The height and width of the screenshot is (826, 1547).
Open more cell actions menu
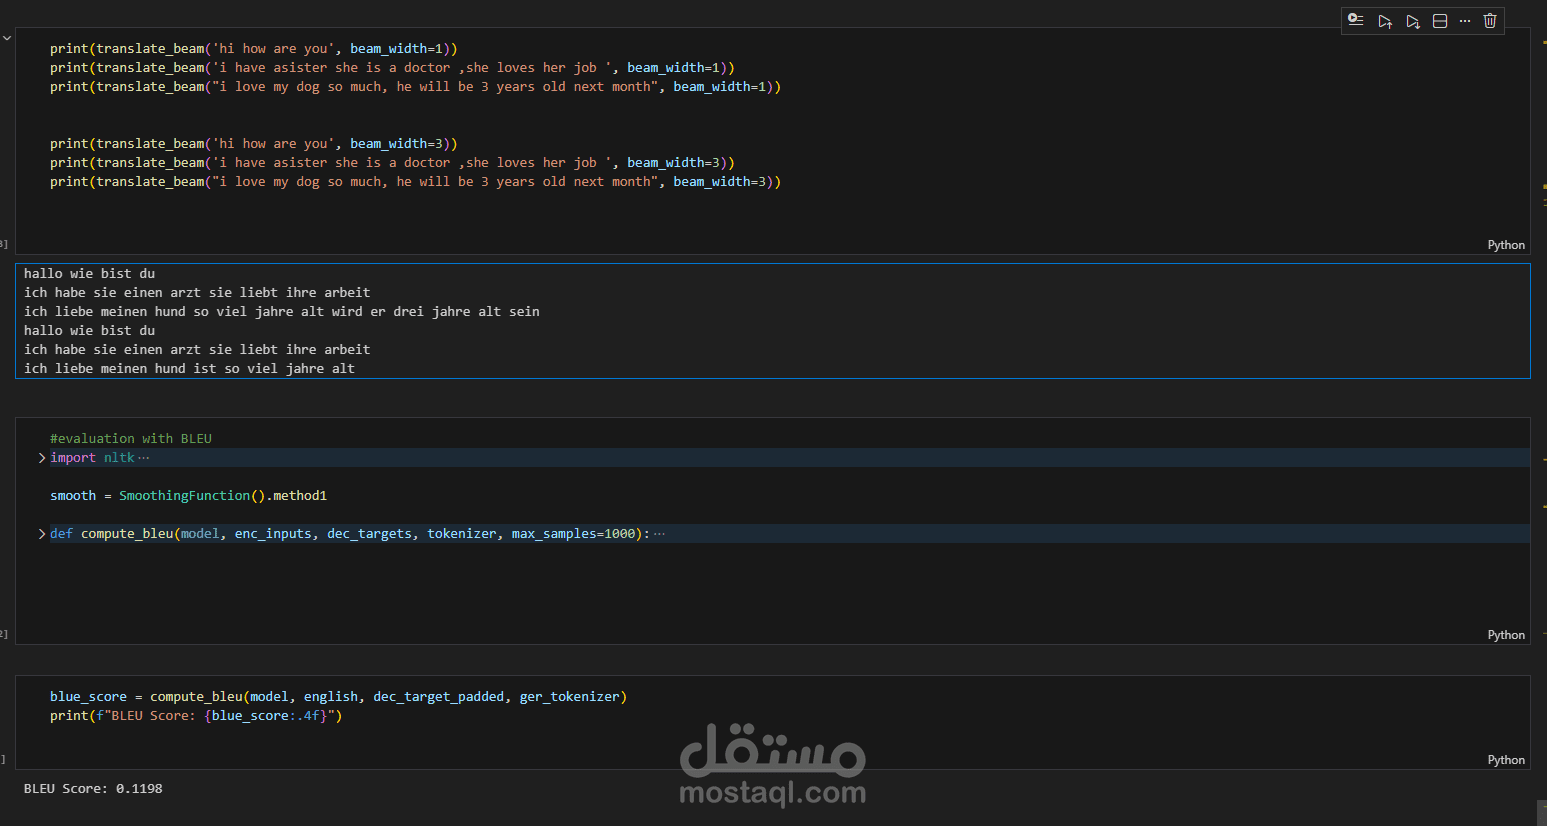pos(1465,21)
